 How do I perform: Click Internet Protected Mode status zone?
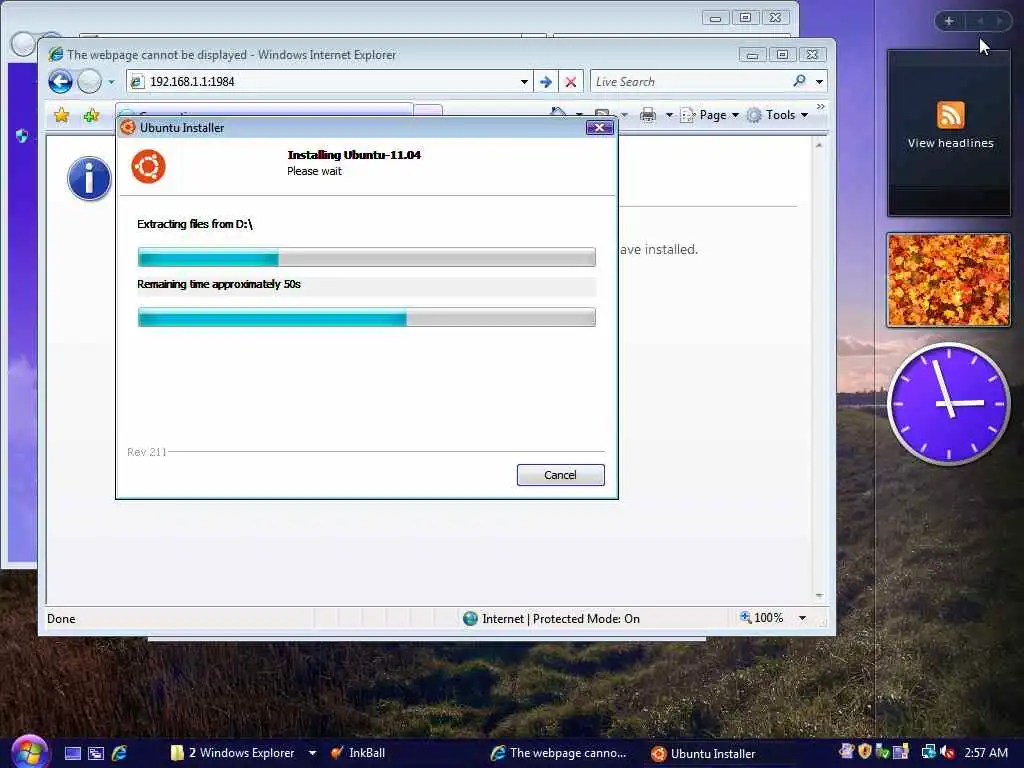coord(551,618)
